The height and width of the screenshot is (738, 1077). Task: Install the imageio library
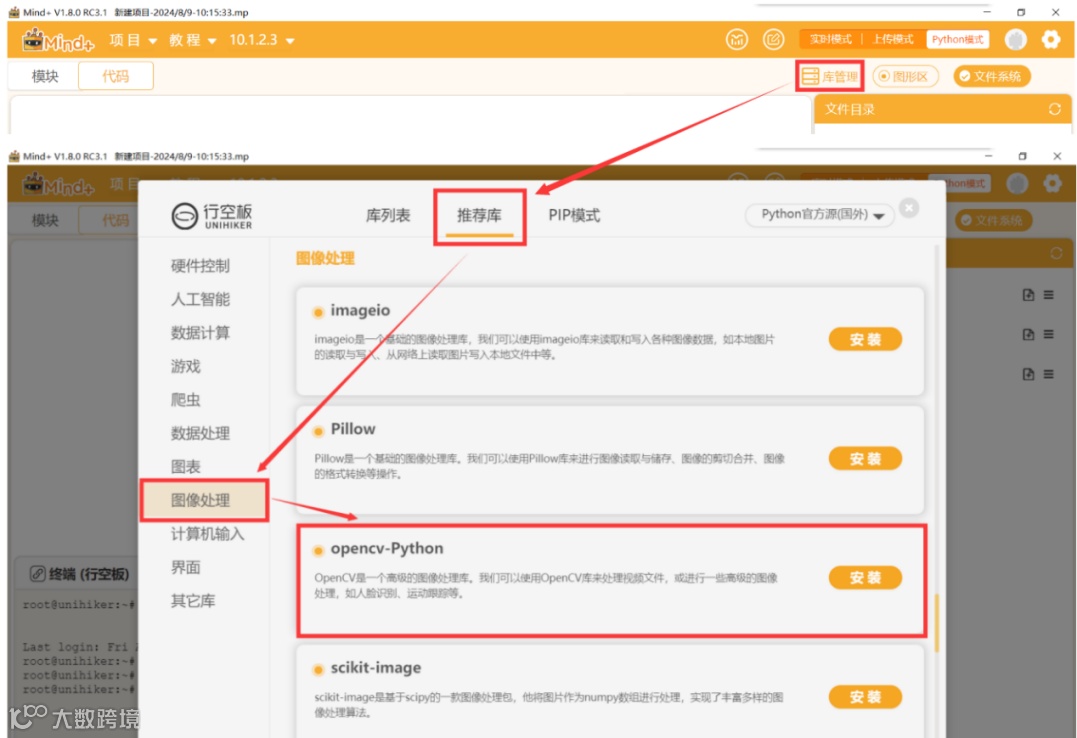click(x=865, y=339)
